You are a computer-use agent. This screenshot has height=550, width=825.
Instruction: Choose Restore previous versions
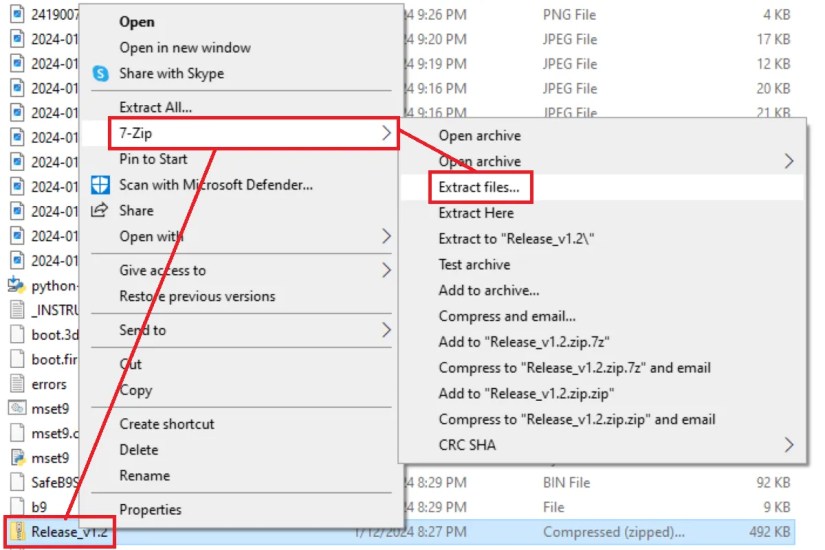(x=197, y=296)
